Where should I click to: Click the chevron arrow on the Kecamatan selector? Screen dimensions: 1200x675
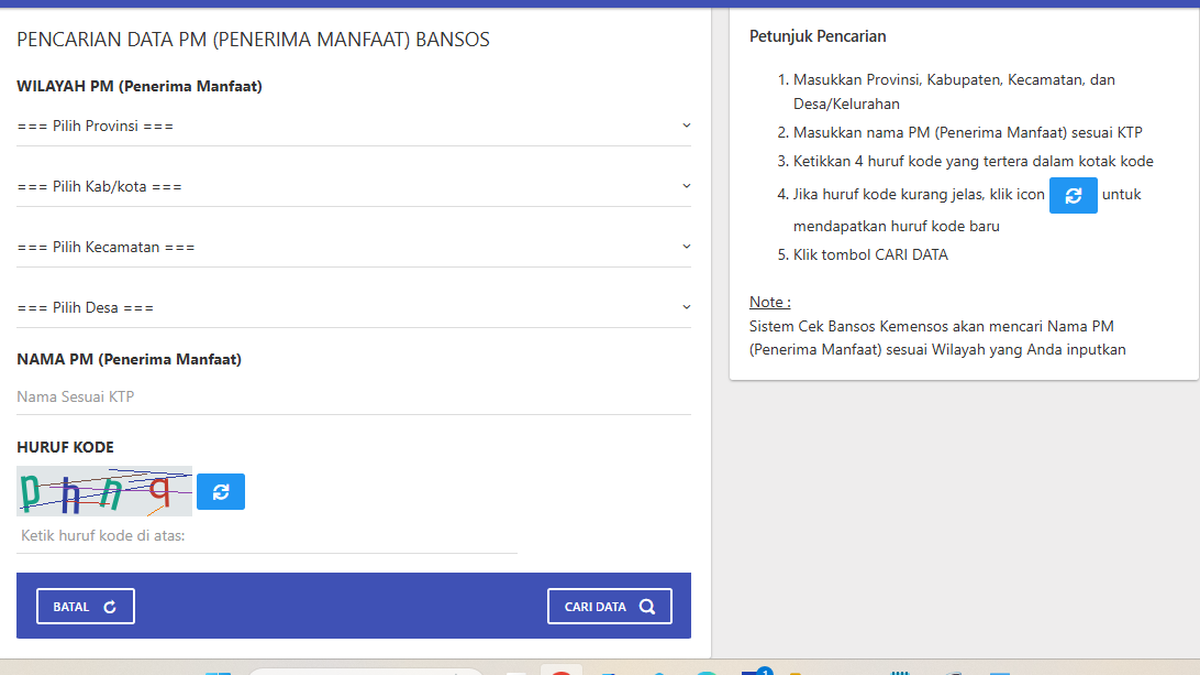click(686, 246)
